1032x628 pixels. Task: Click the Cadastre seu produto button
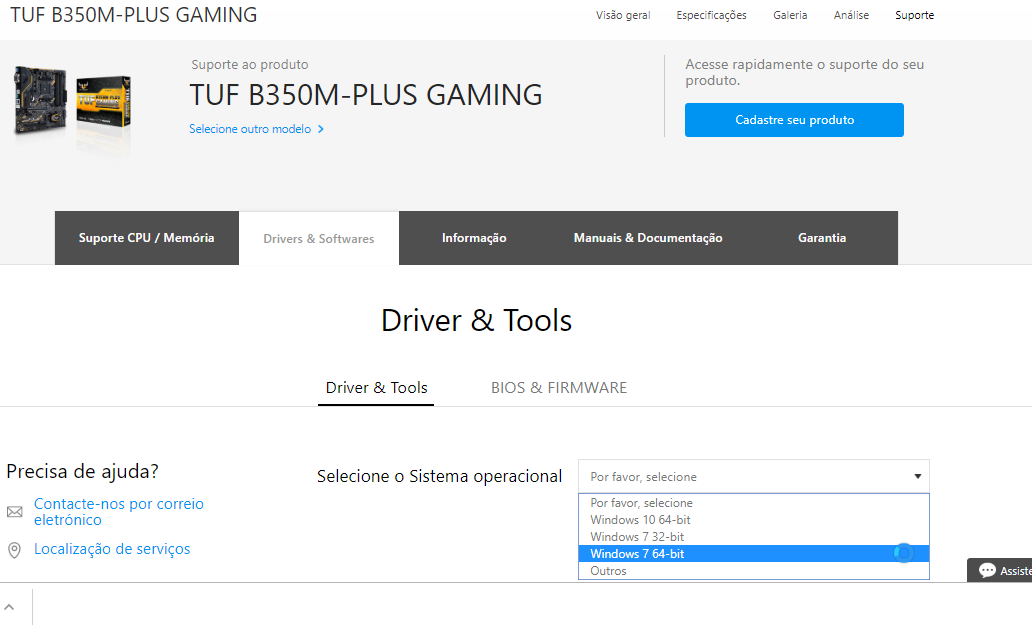tap(794, 120)
